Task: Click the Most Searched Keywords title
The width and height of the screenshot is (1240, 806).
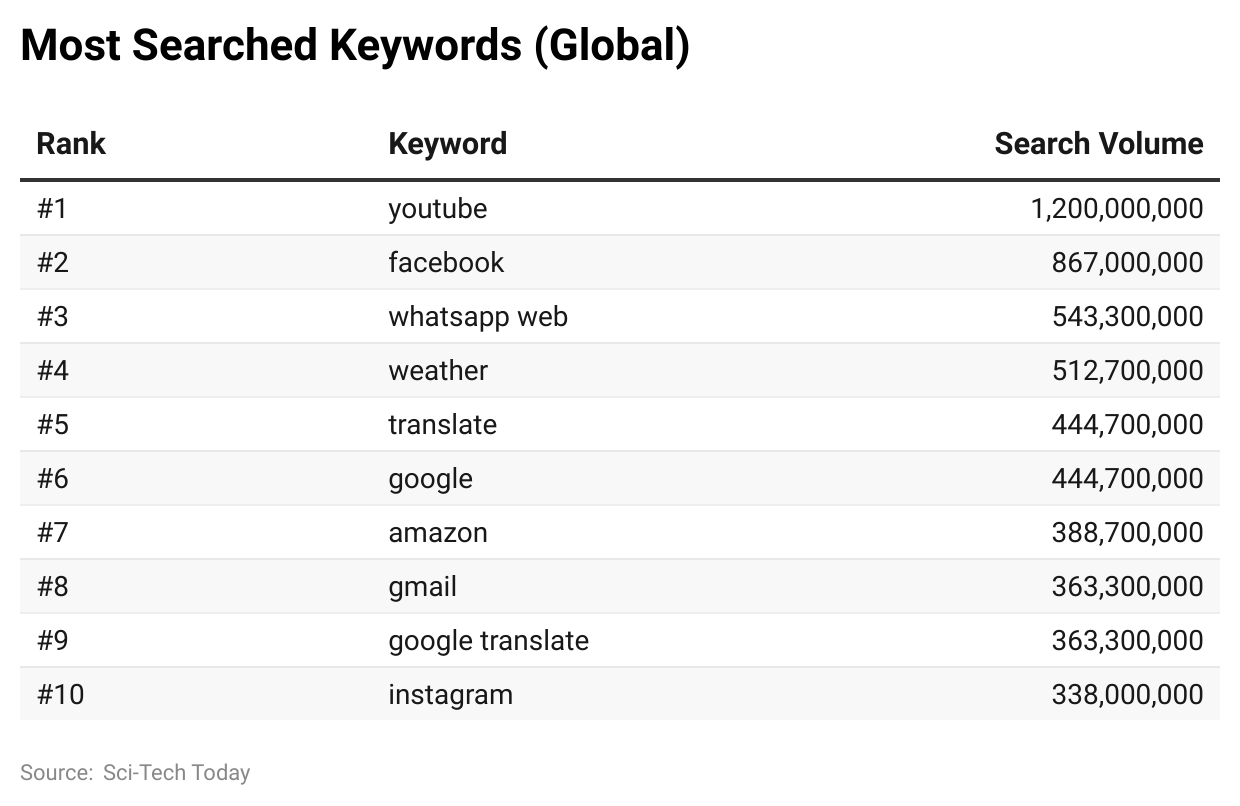Action: pos(355,46)
